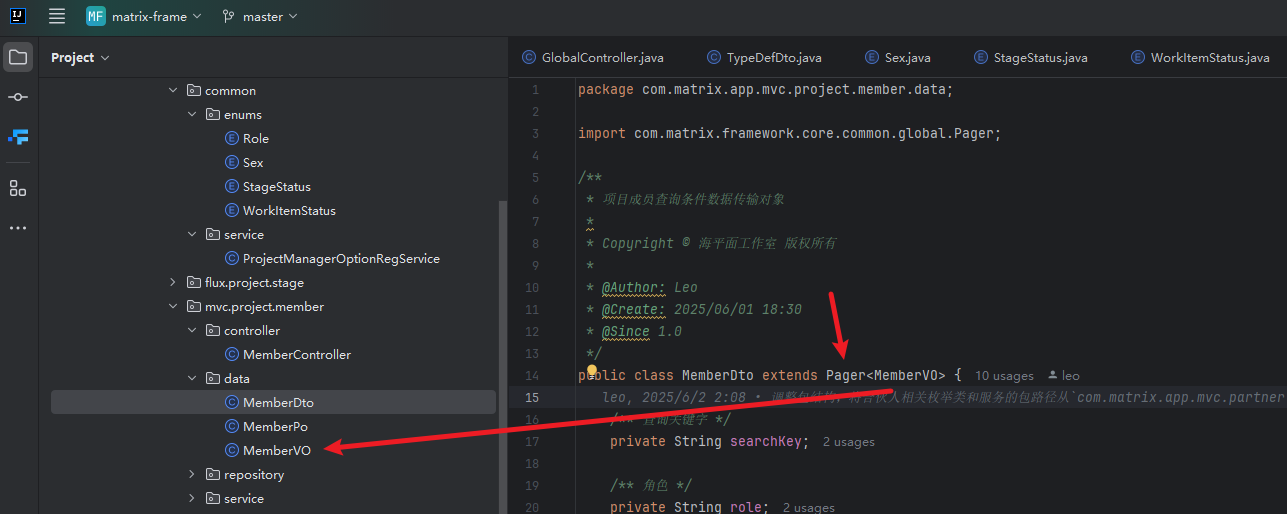The image size is (1287, 514).
Task: Select MemberVO in the project tree
Action: pos(276,451)
